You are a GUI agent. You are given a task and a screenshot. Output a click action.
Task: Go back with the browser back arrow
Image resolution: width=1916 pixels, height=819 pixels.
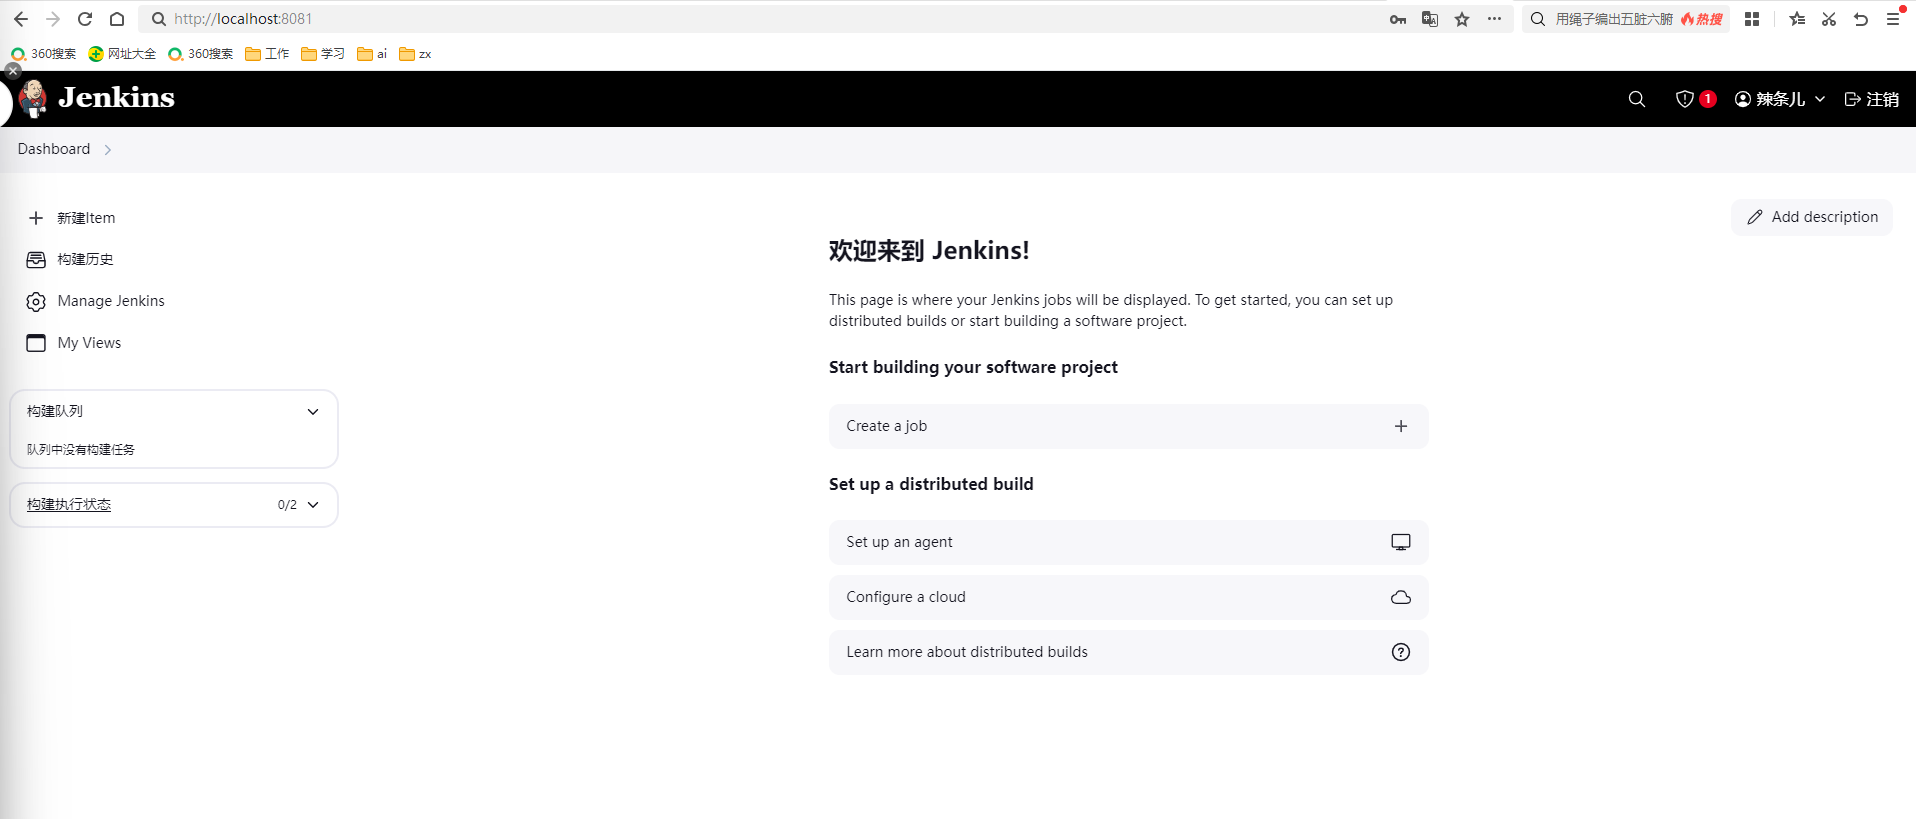21,19
